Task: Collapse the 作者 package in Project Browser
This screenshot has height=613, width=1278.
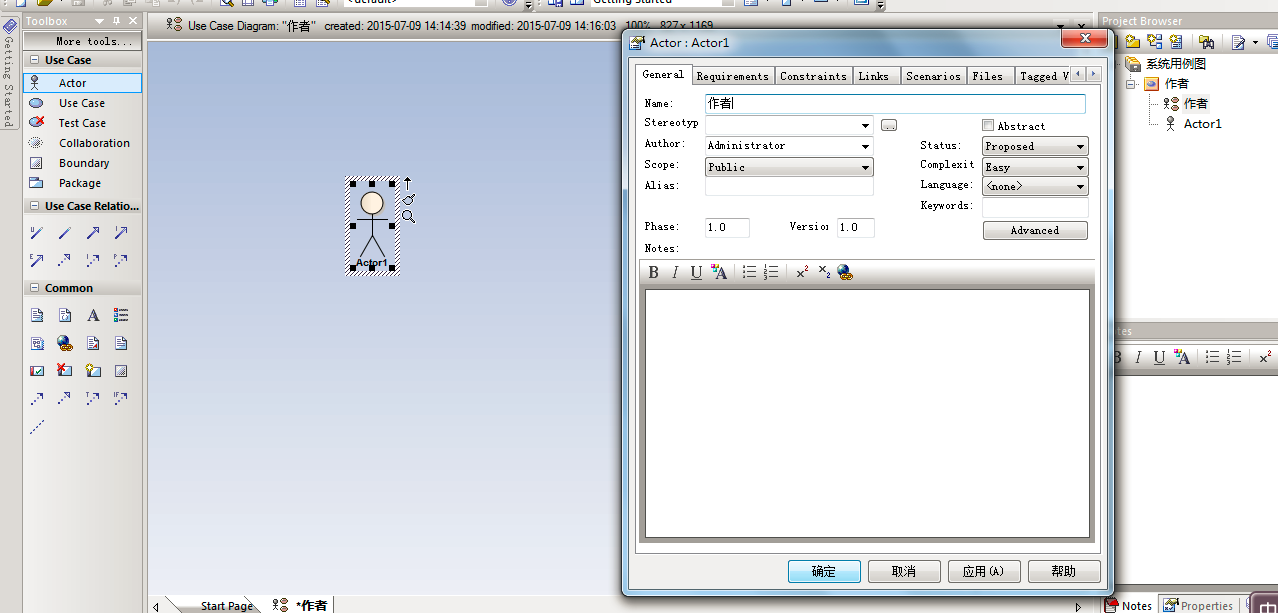Action: tap(1131, 84)
